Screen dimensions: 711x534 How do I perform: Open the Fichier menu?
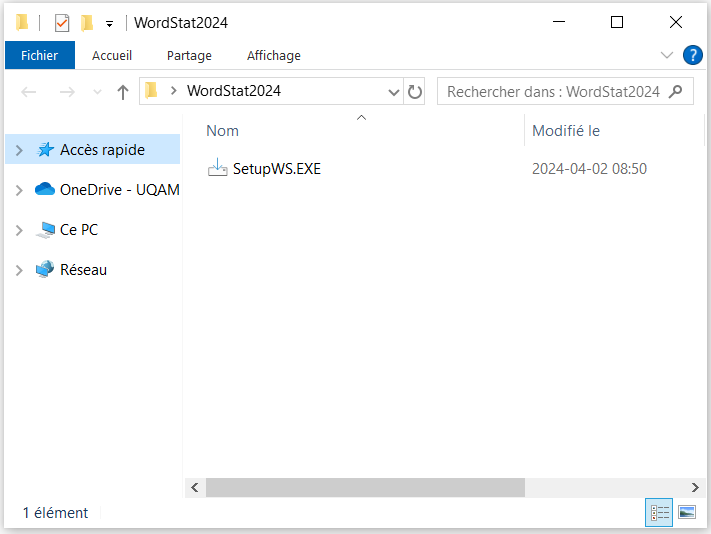(39, 56)
